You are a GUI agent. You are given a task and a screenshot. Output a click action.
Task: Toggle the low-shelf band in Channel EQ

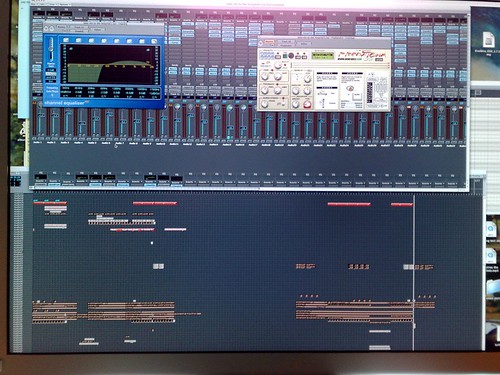(79, 40)
